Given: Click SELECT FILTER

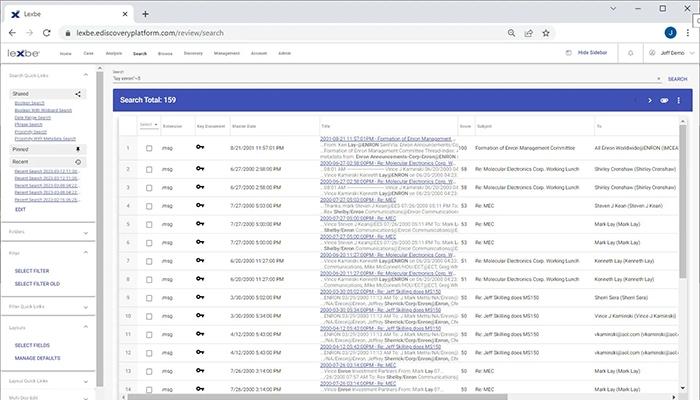Looking at the screenshot, I should tap(32, 271).
